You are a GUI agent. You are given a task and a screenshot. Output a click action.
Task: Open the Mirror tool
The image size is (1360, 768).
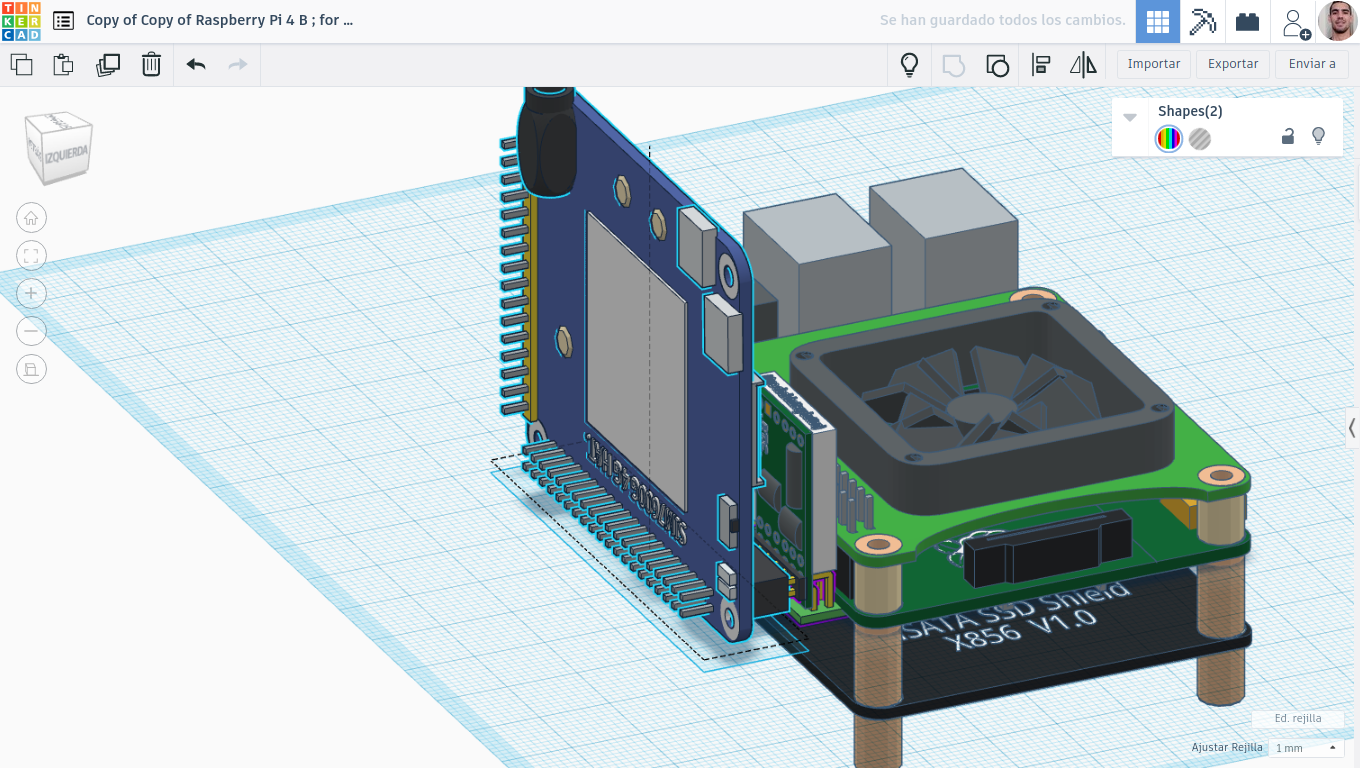coord(1083,65)
